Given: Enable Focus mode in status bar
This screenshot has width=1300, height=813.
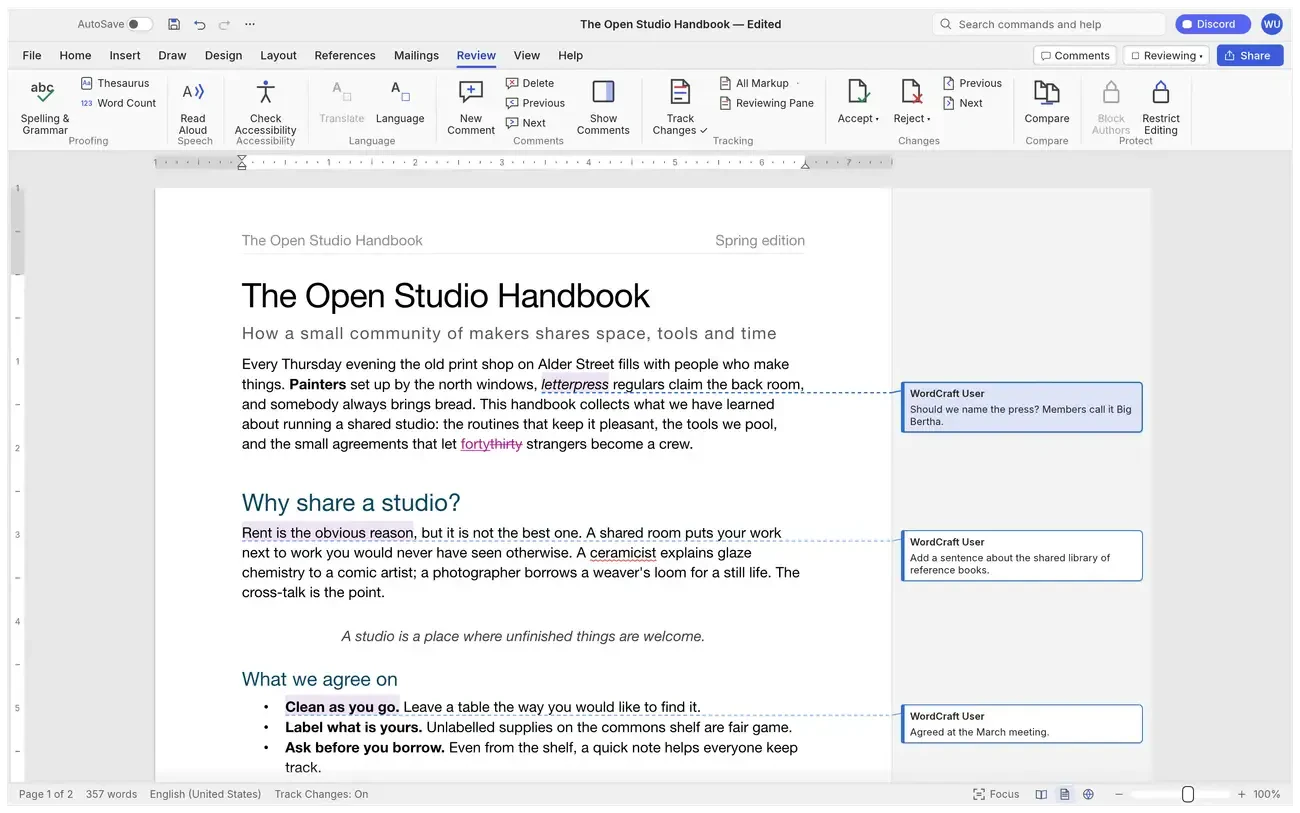Looking at the screenshot, I should point(996,794).
